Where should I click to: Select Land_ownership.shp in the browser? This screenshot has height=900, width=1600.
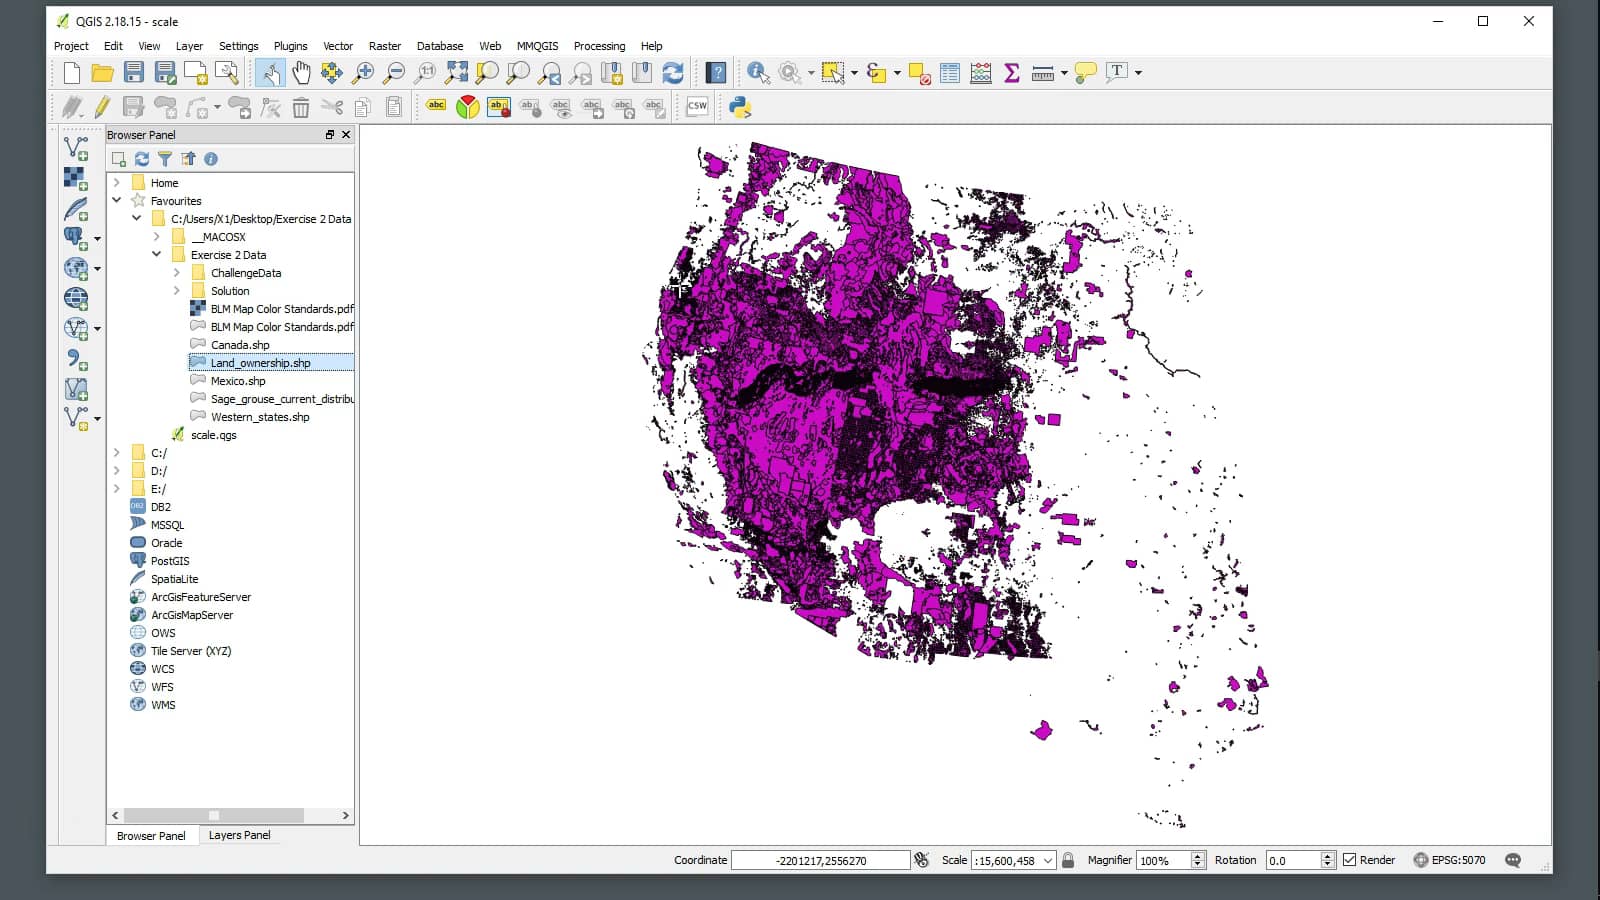[260, 362]
